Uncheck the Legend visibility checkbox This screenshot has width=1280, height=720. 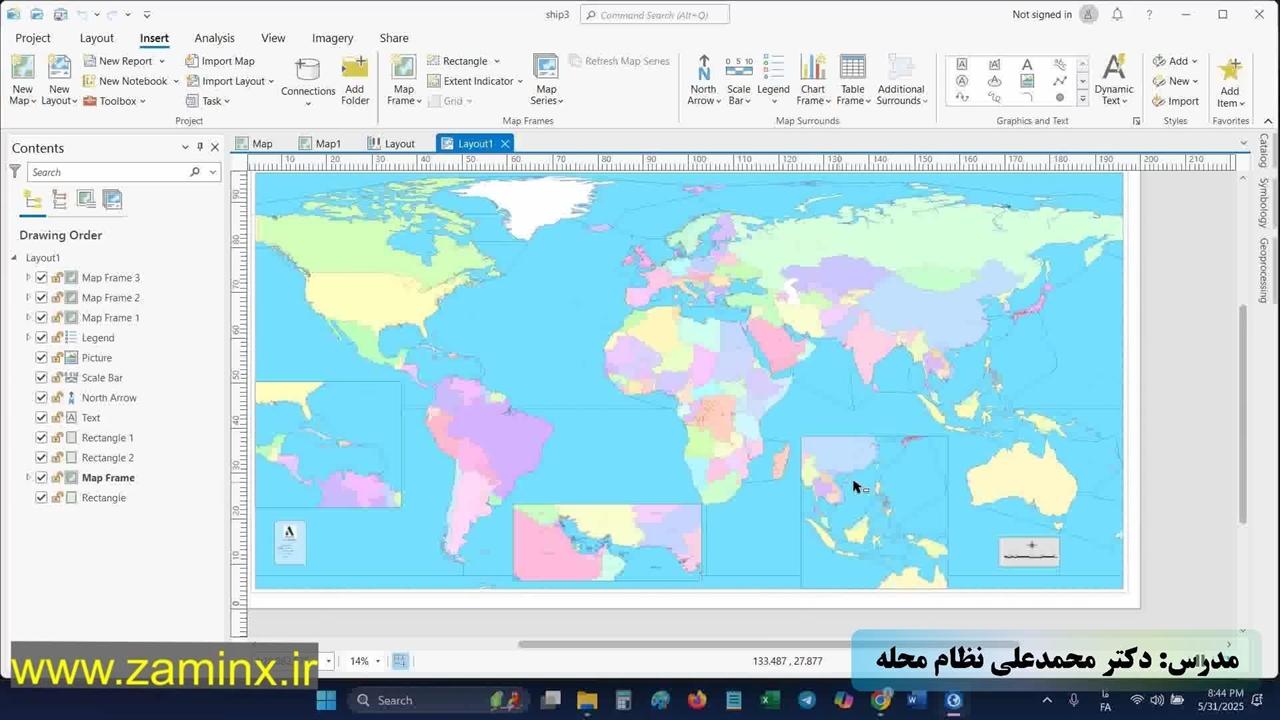click(x=41, y=338)
